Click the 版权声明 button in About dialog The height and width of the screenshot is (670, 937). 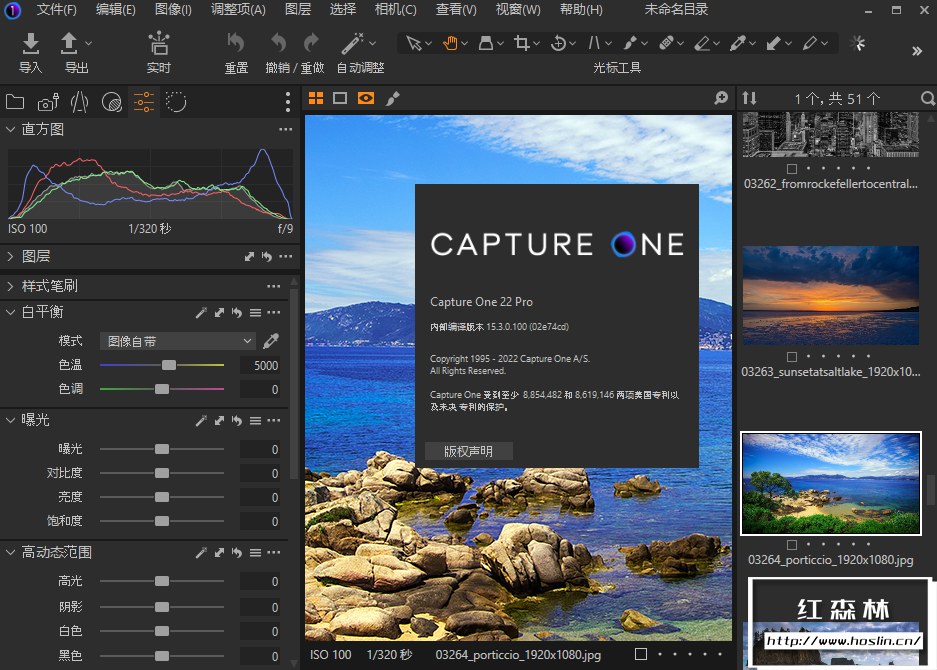[x=468, y=451]
